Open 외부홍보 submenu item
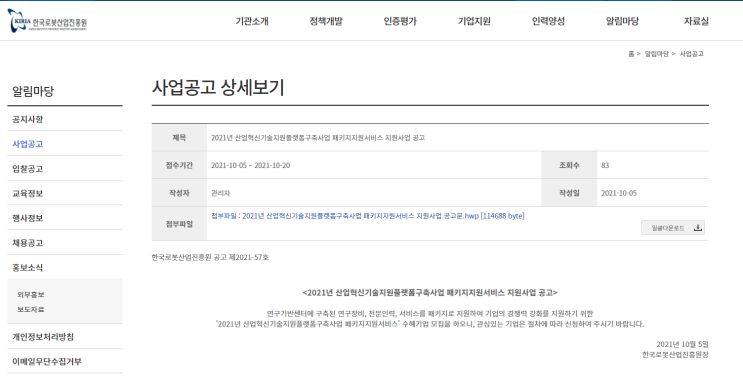The width and height of the screenshot is (743, 389). coord(31,295)
